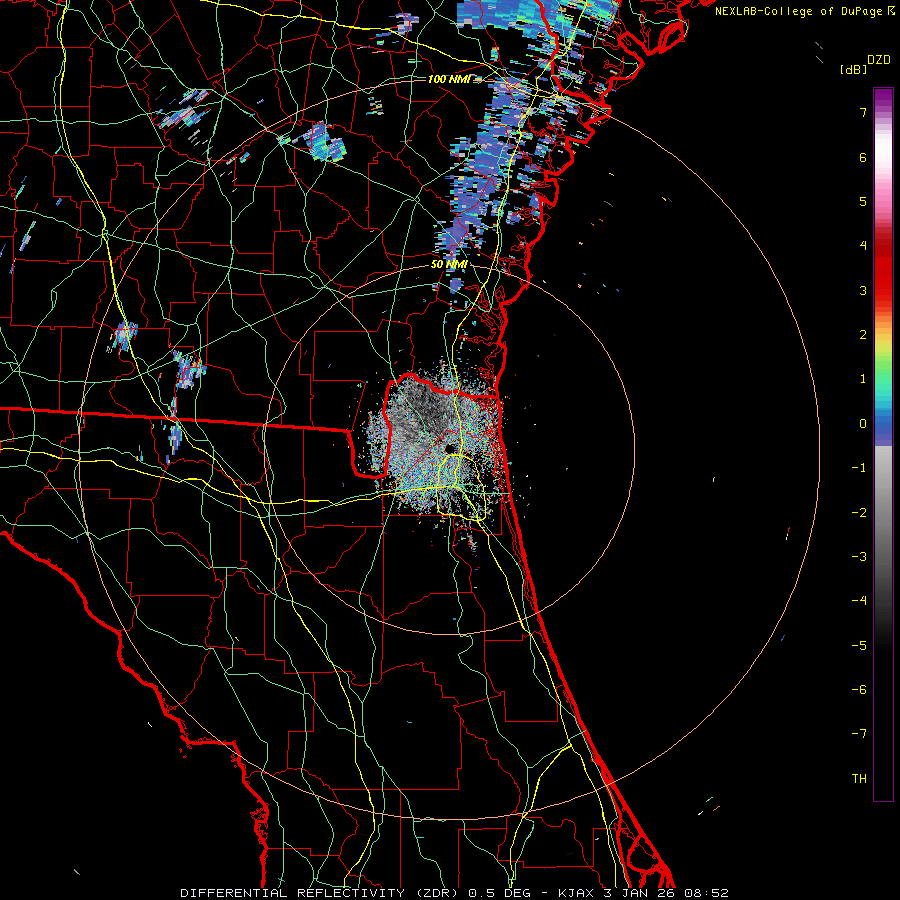Click the 100 NMI range ring label

point(449,79)
